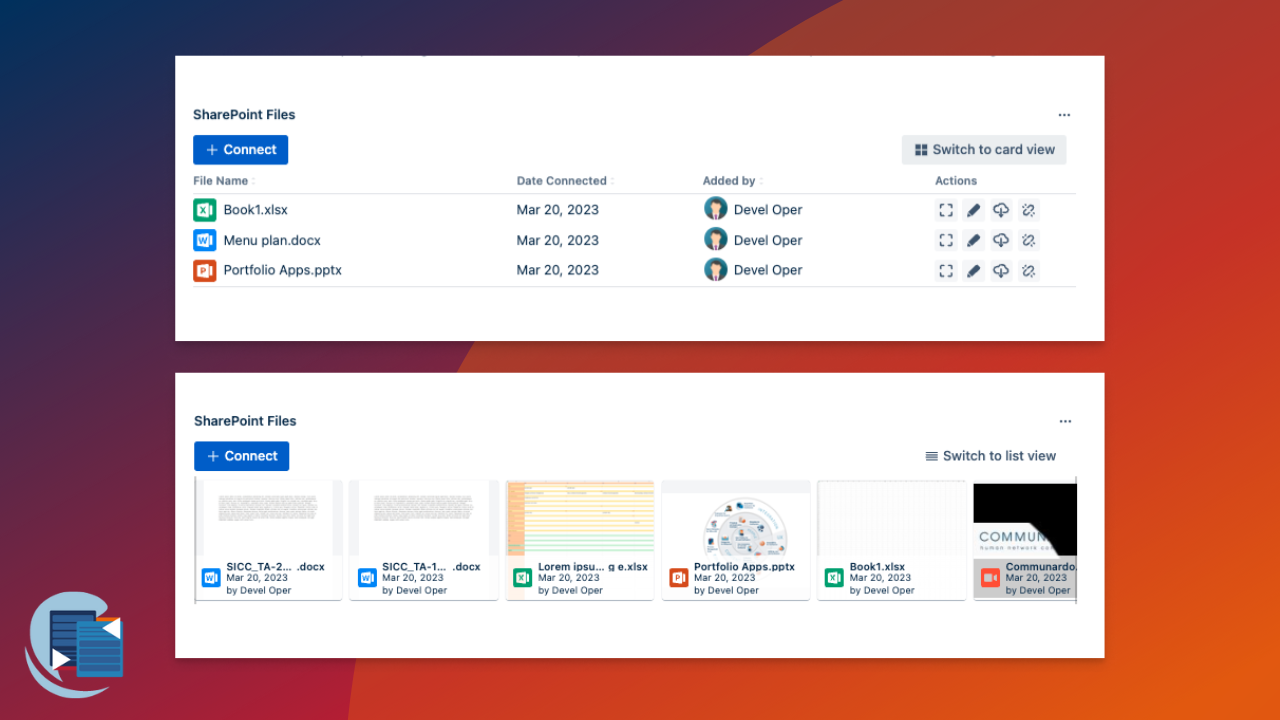Open fullscreen preview for Book1.xlsx
This screenshot has height=720, width=1280.
point(946,210)
